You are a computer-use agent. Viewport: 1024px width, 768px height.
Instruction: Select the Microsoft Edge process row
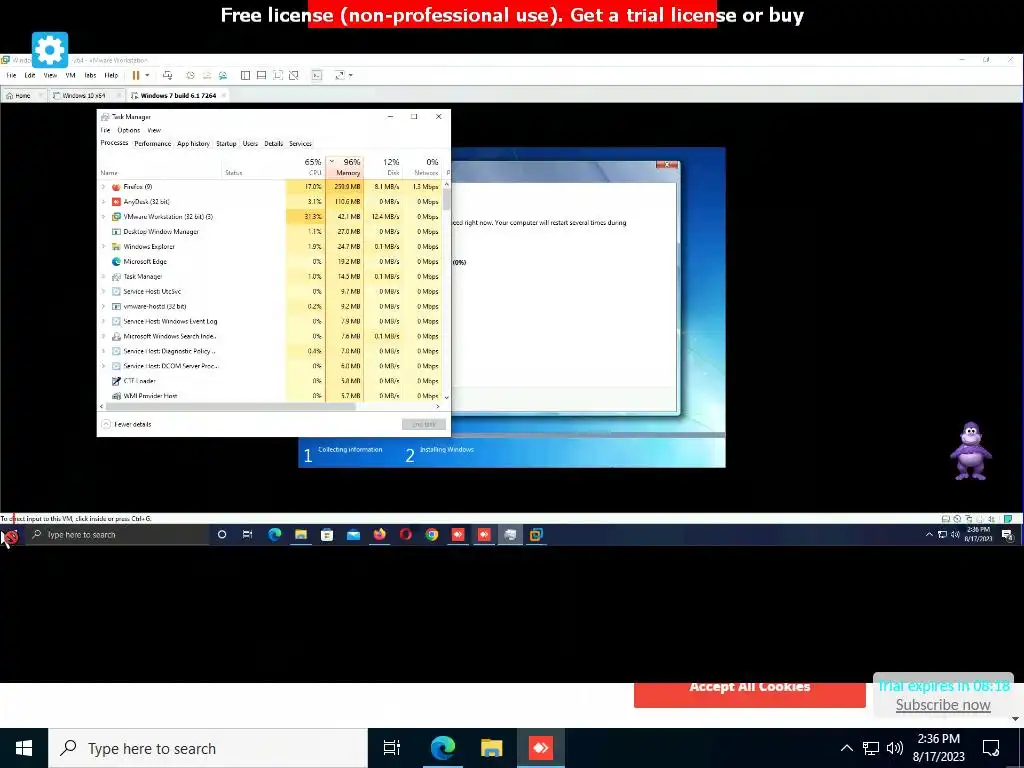(270, 262)
